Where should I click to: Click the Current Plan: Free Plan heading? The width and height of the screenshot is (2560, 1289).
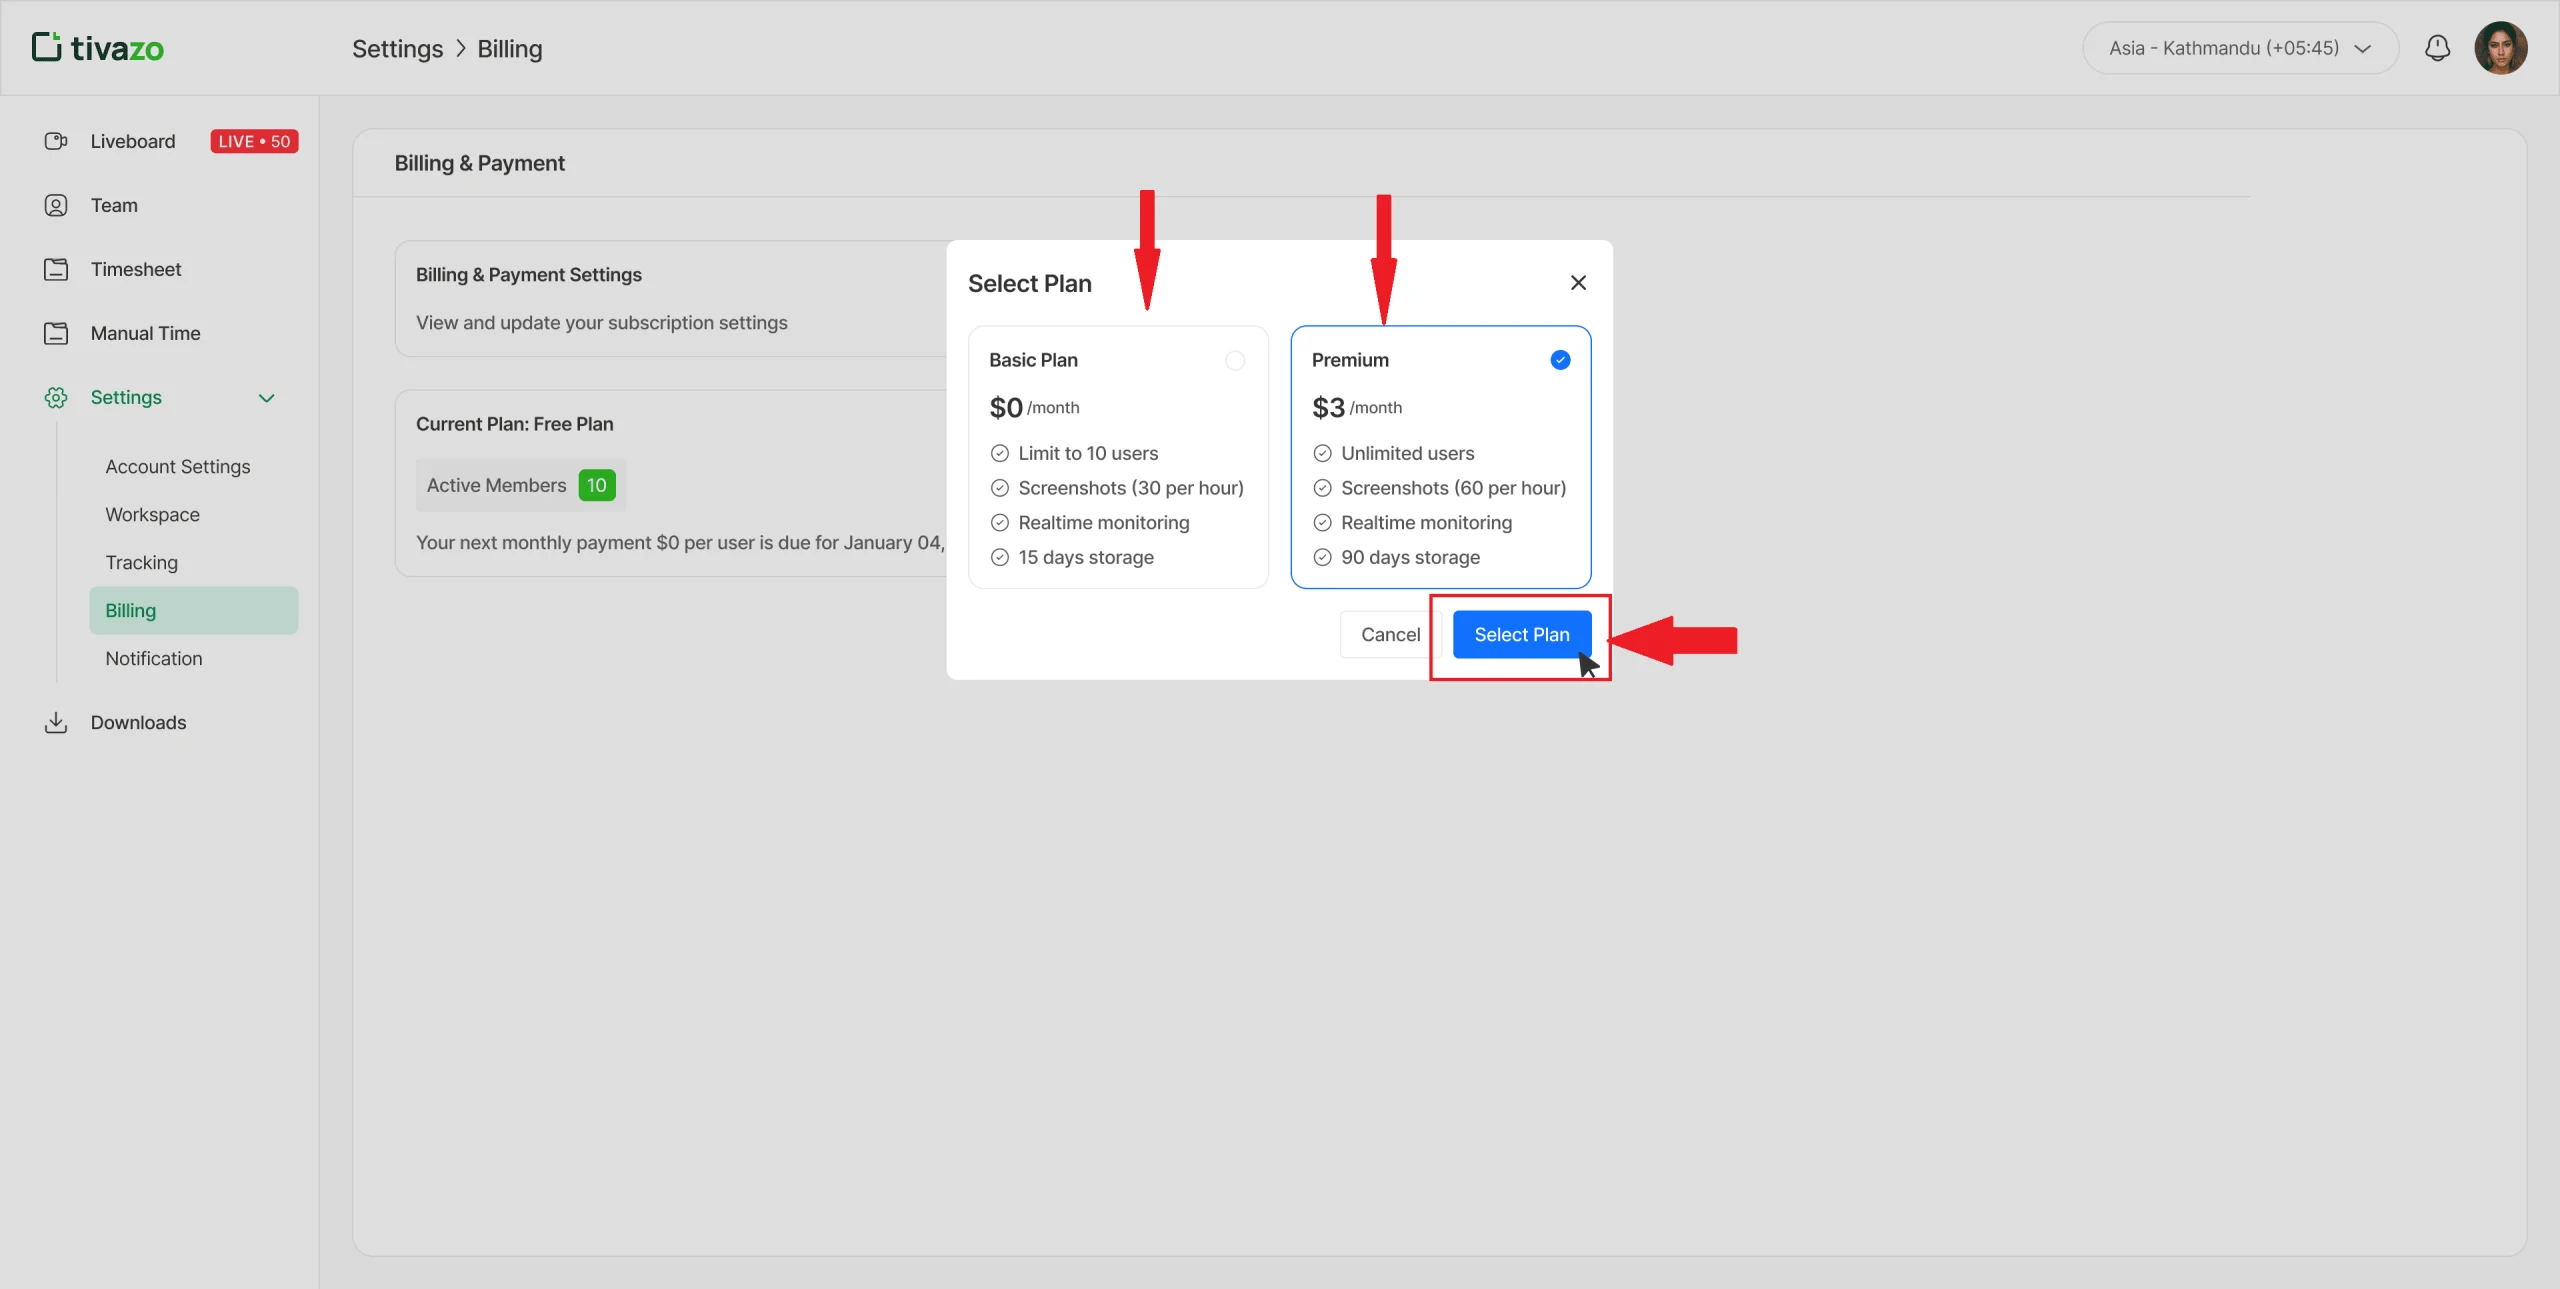tap(515, 424)
